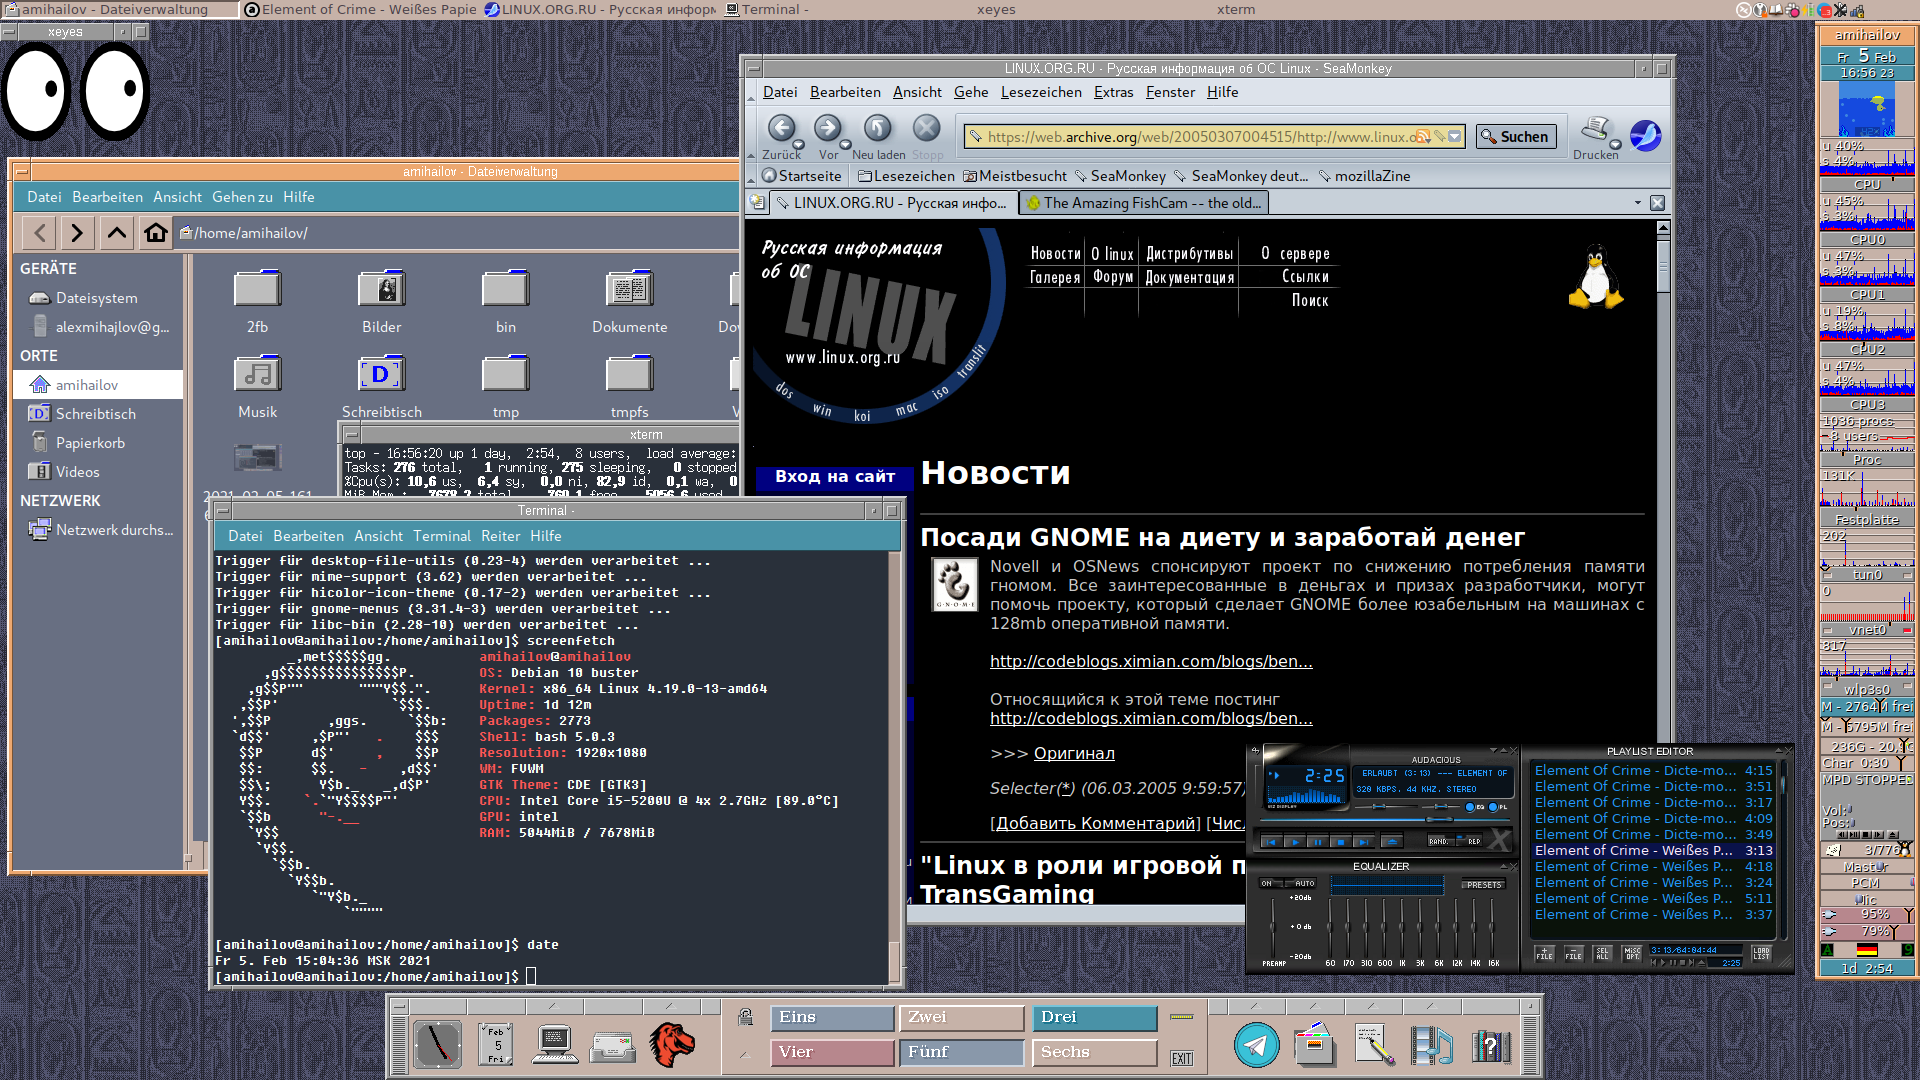This screenshot has height=1080, width=1920.
Task: Toggle the EQ window button in Audacious
Action: click(1476, 807)
